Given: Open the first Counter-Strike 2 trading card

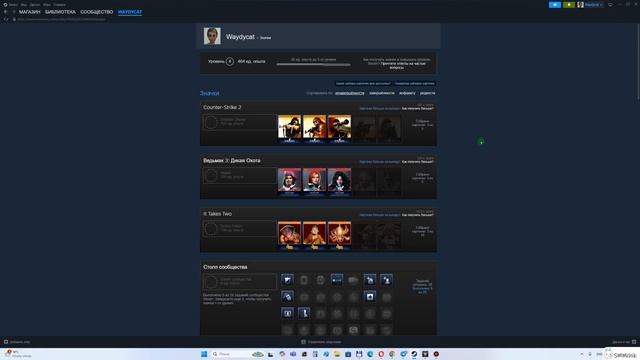Looking at the screenshot, I should (x=289, y=129).
